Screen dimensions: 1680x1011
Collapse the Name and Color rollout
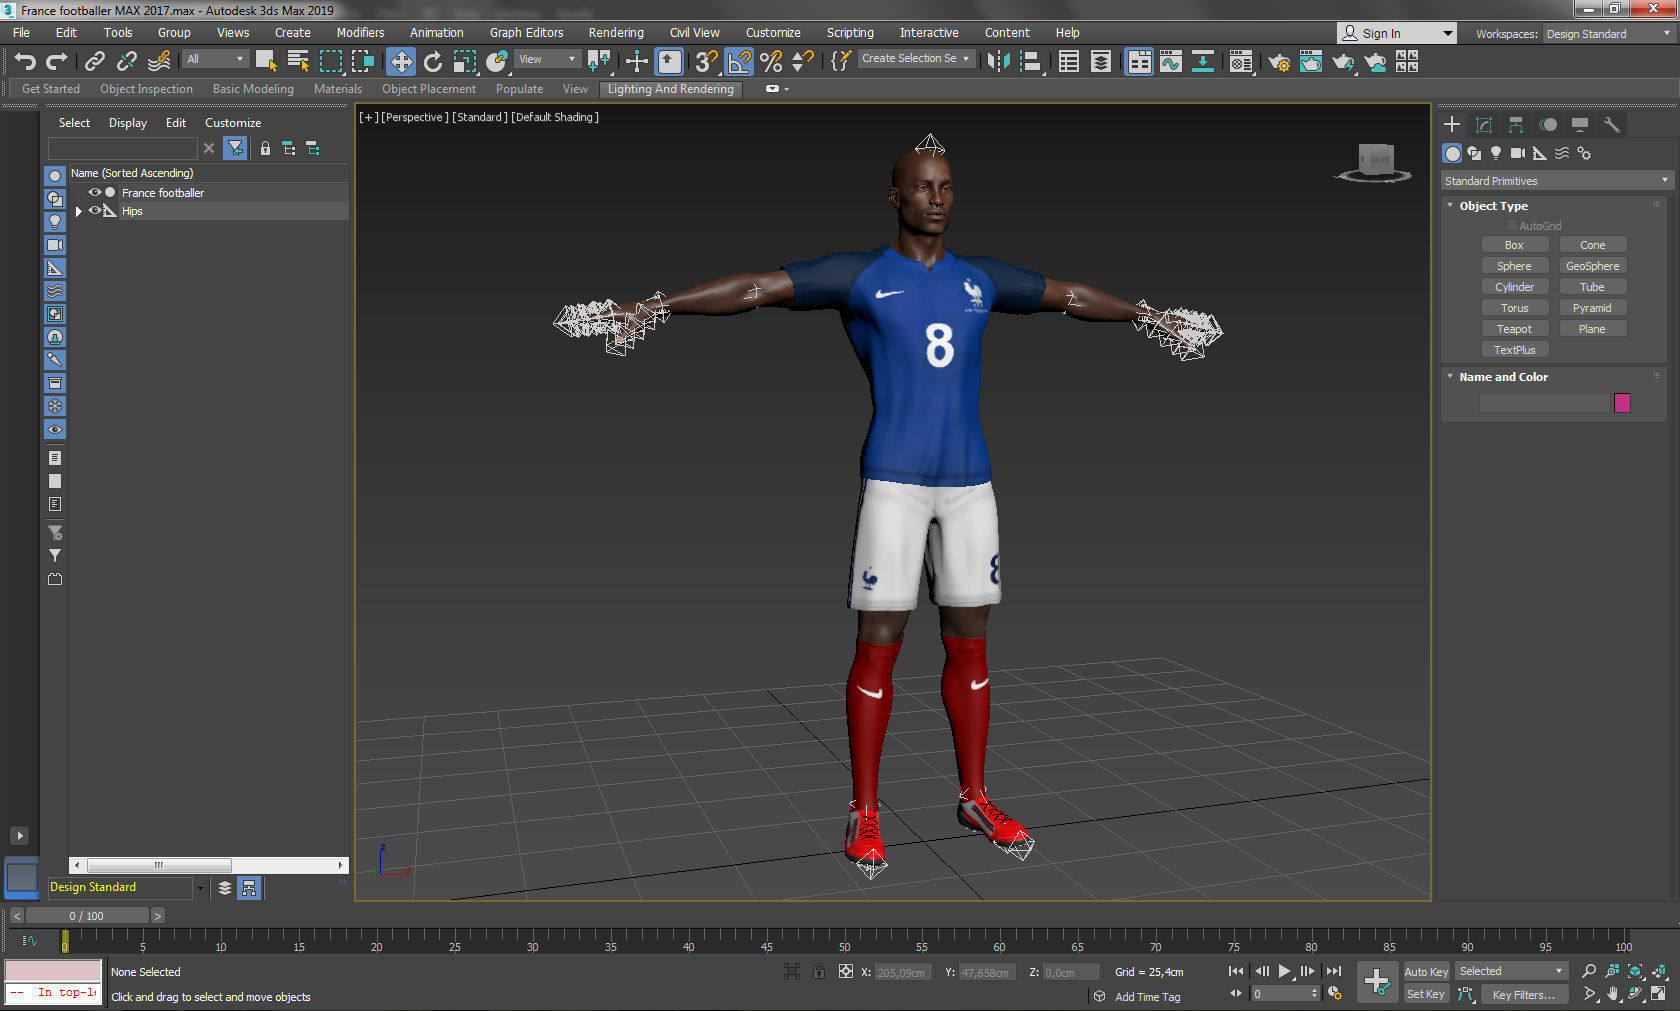(x=1450, y=377)
